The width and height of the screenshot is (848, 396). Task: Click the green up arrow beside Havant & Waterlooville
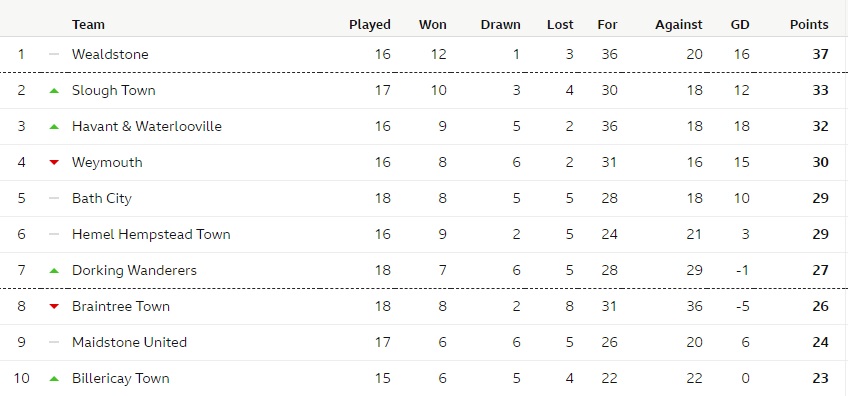pos(54,127)
